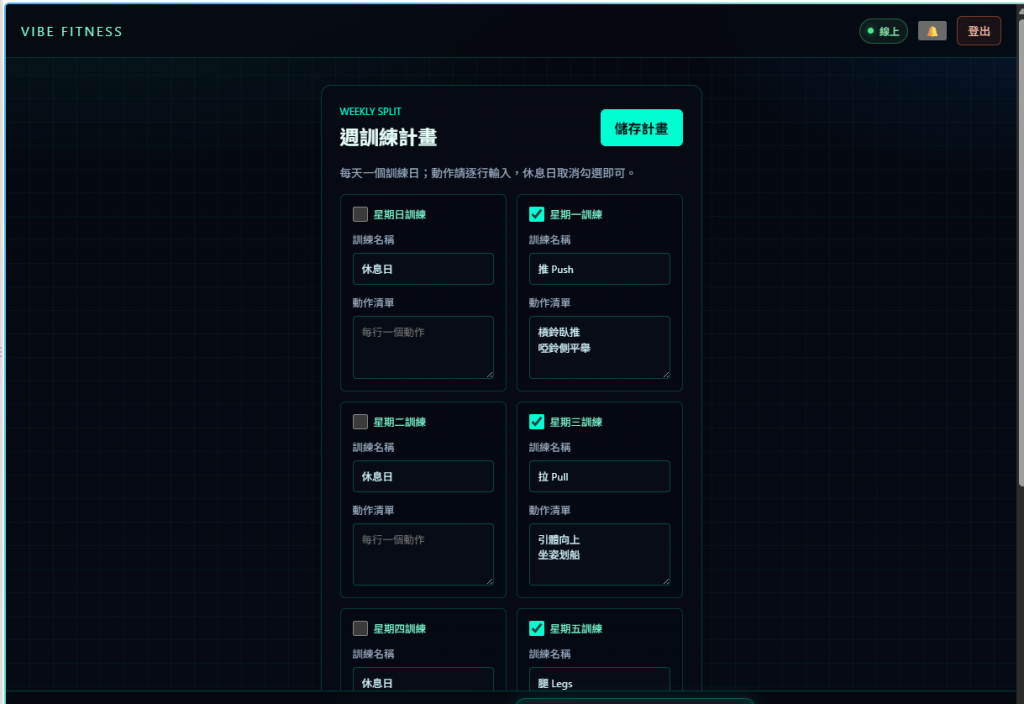Click the 線上 online status badge

[x=883, y=31]
